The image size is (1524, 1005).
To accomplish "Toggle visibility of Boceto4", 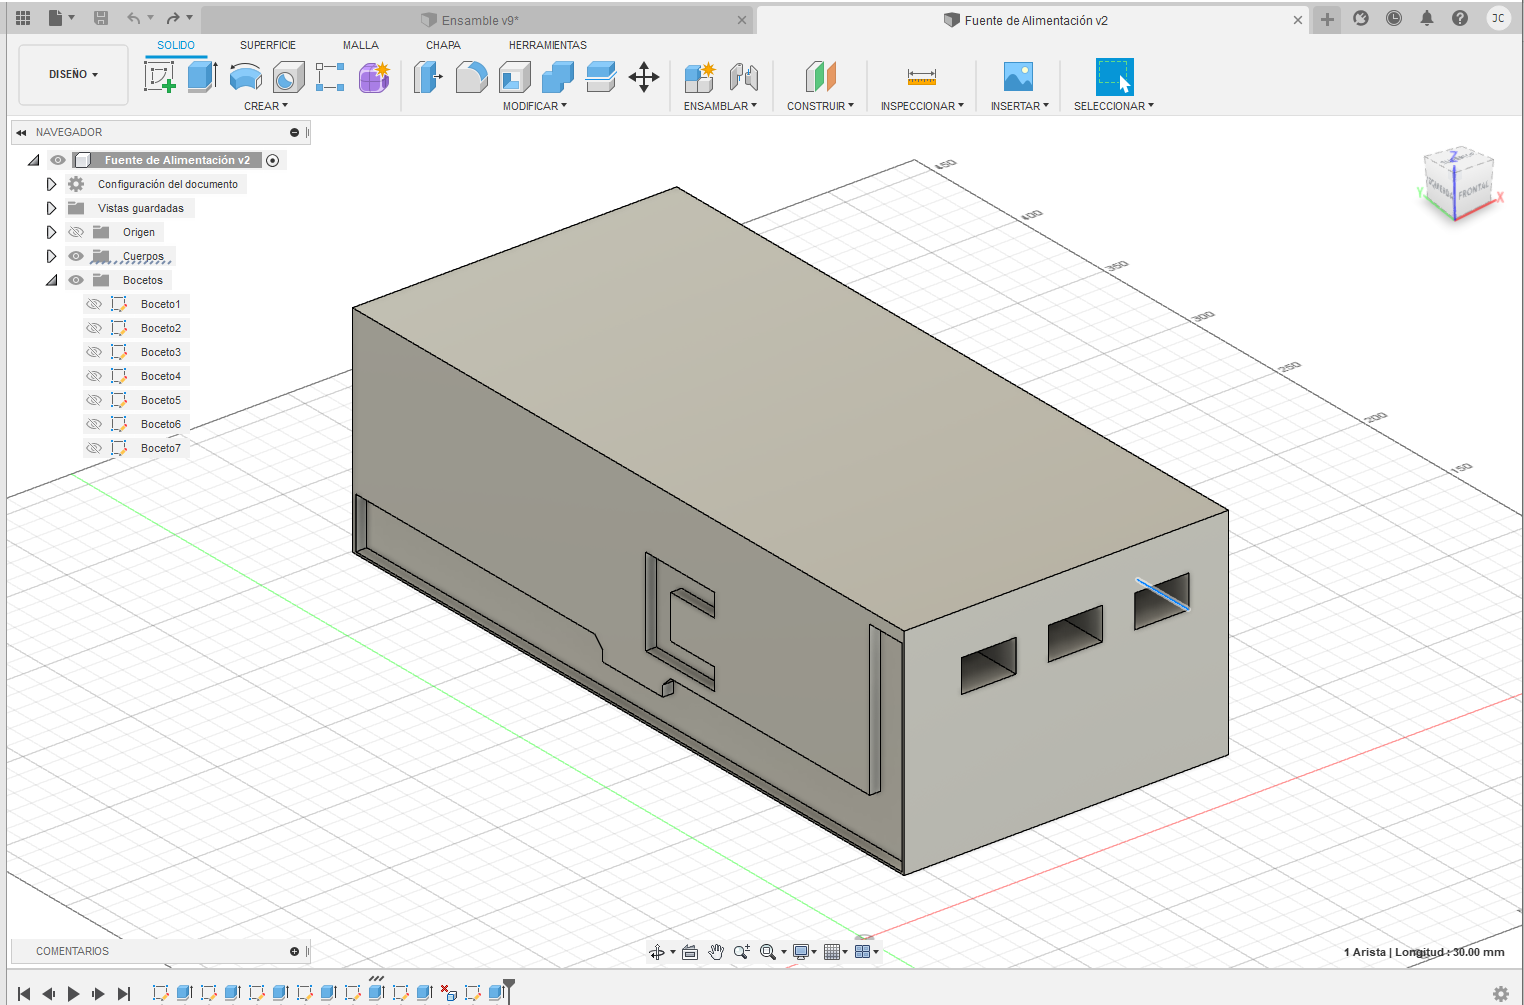I will [x=94, y=376].
